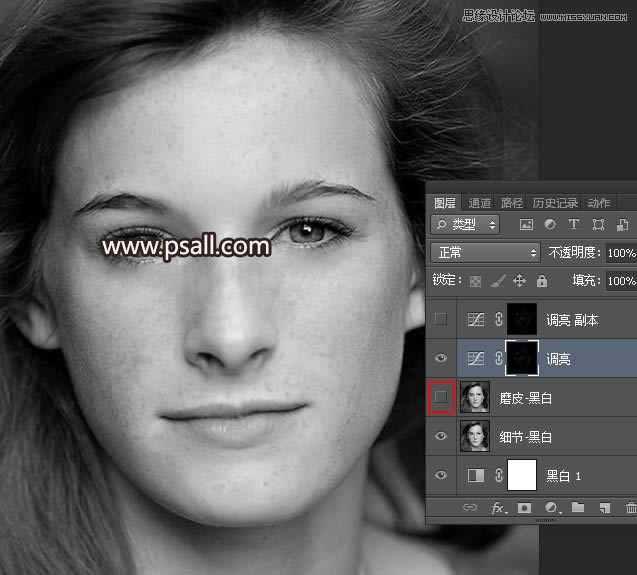Click the lock position move icon
Viewport: 637px width, 575px height.
(x=519, y=282)
